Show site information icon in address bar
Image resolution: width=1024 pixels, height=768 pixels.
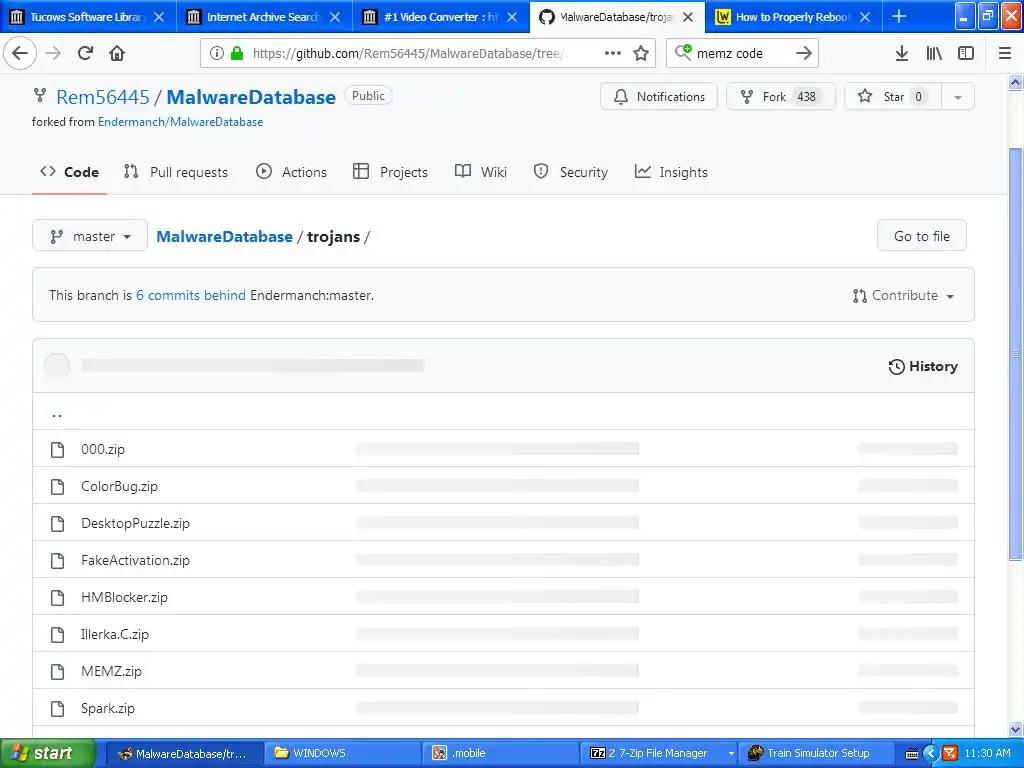click(217, 54)
